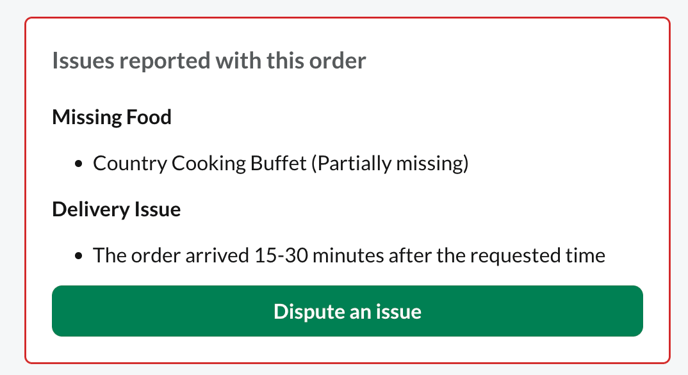Viewport: 688px width, 375px height.
Task: Click the word Issues starting the card title
Action: [x=83, y=61]
